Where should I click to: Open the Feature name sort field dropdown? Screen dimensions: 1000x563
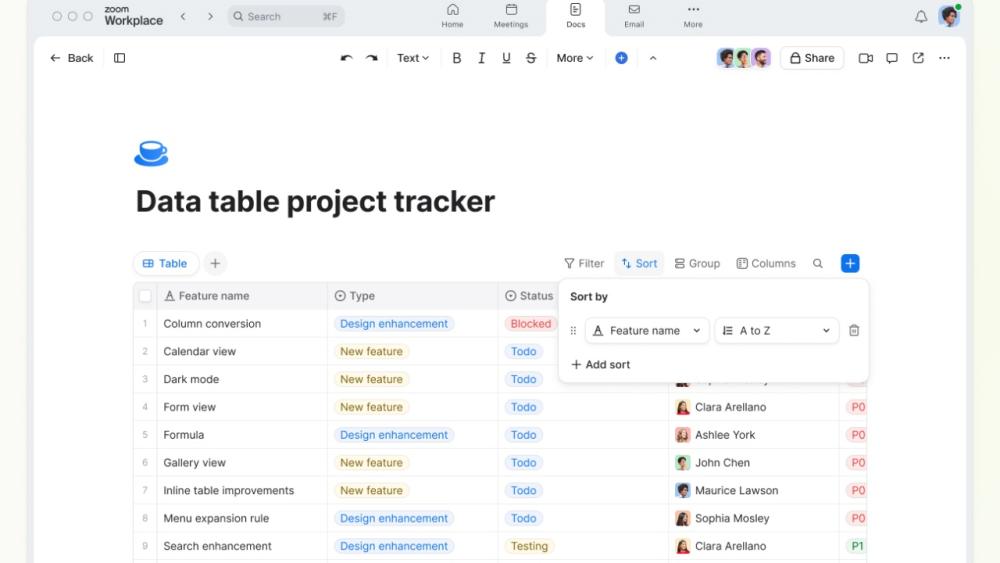point(647,331)
